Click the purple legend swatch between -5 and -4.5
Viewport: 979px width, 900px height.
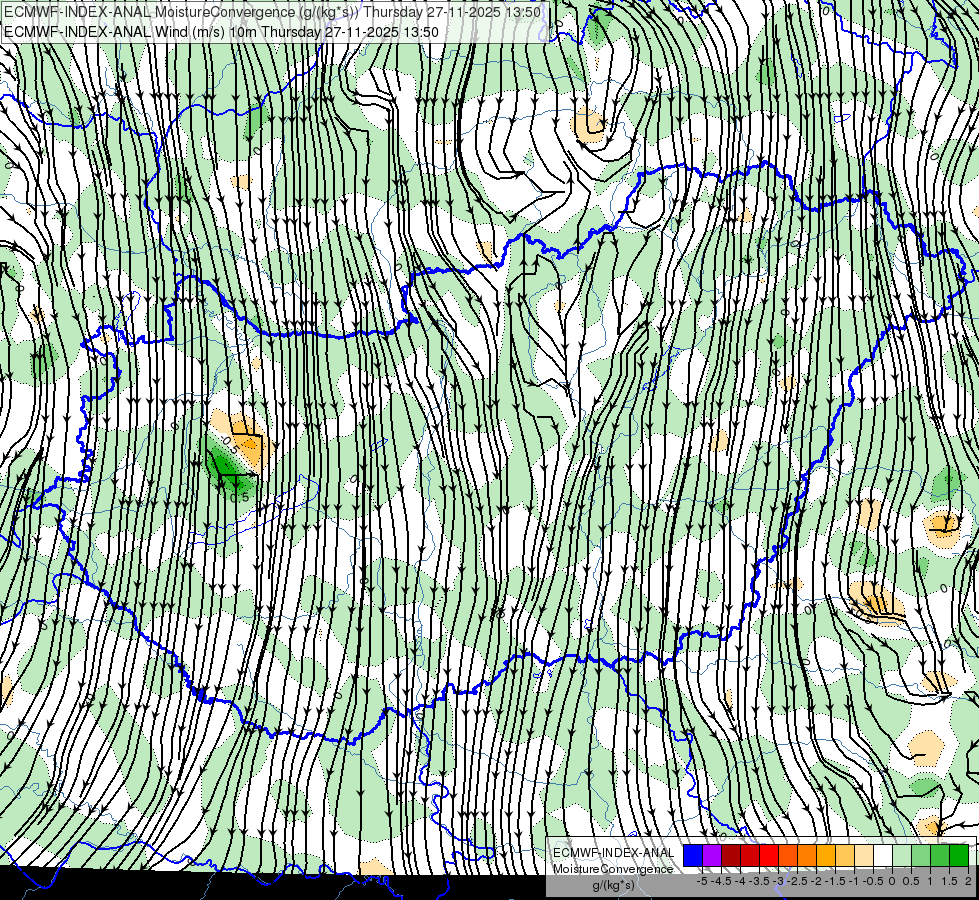point(712,855)
